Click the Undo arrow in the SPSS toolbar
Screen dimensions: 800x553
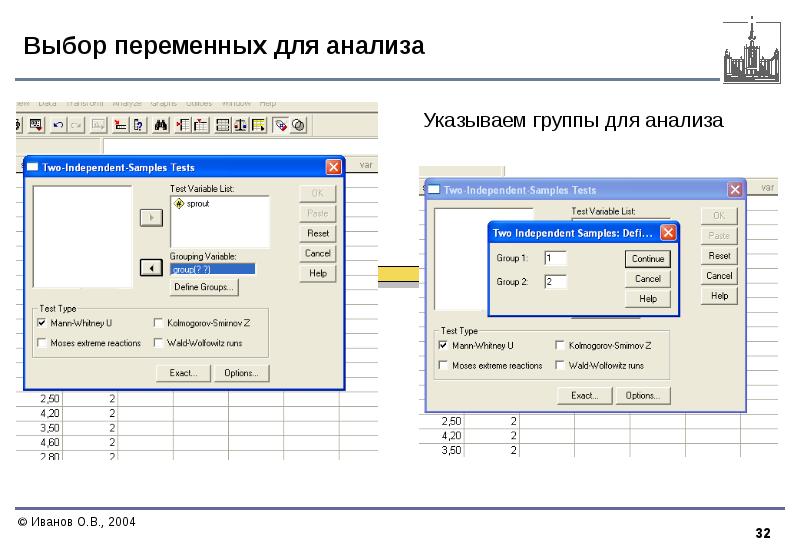[57, 125]
